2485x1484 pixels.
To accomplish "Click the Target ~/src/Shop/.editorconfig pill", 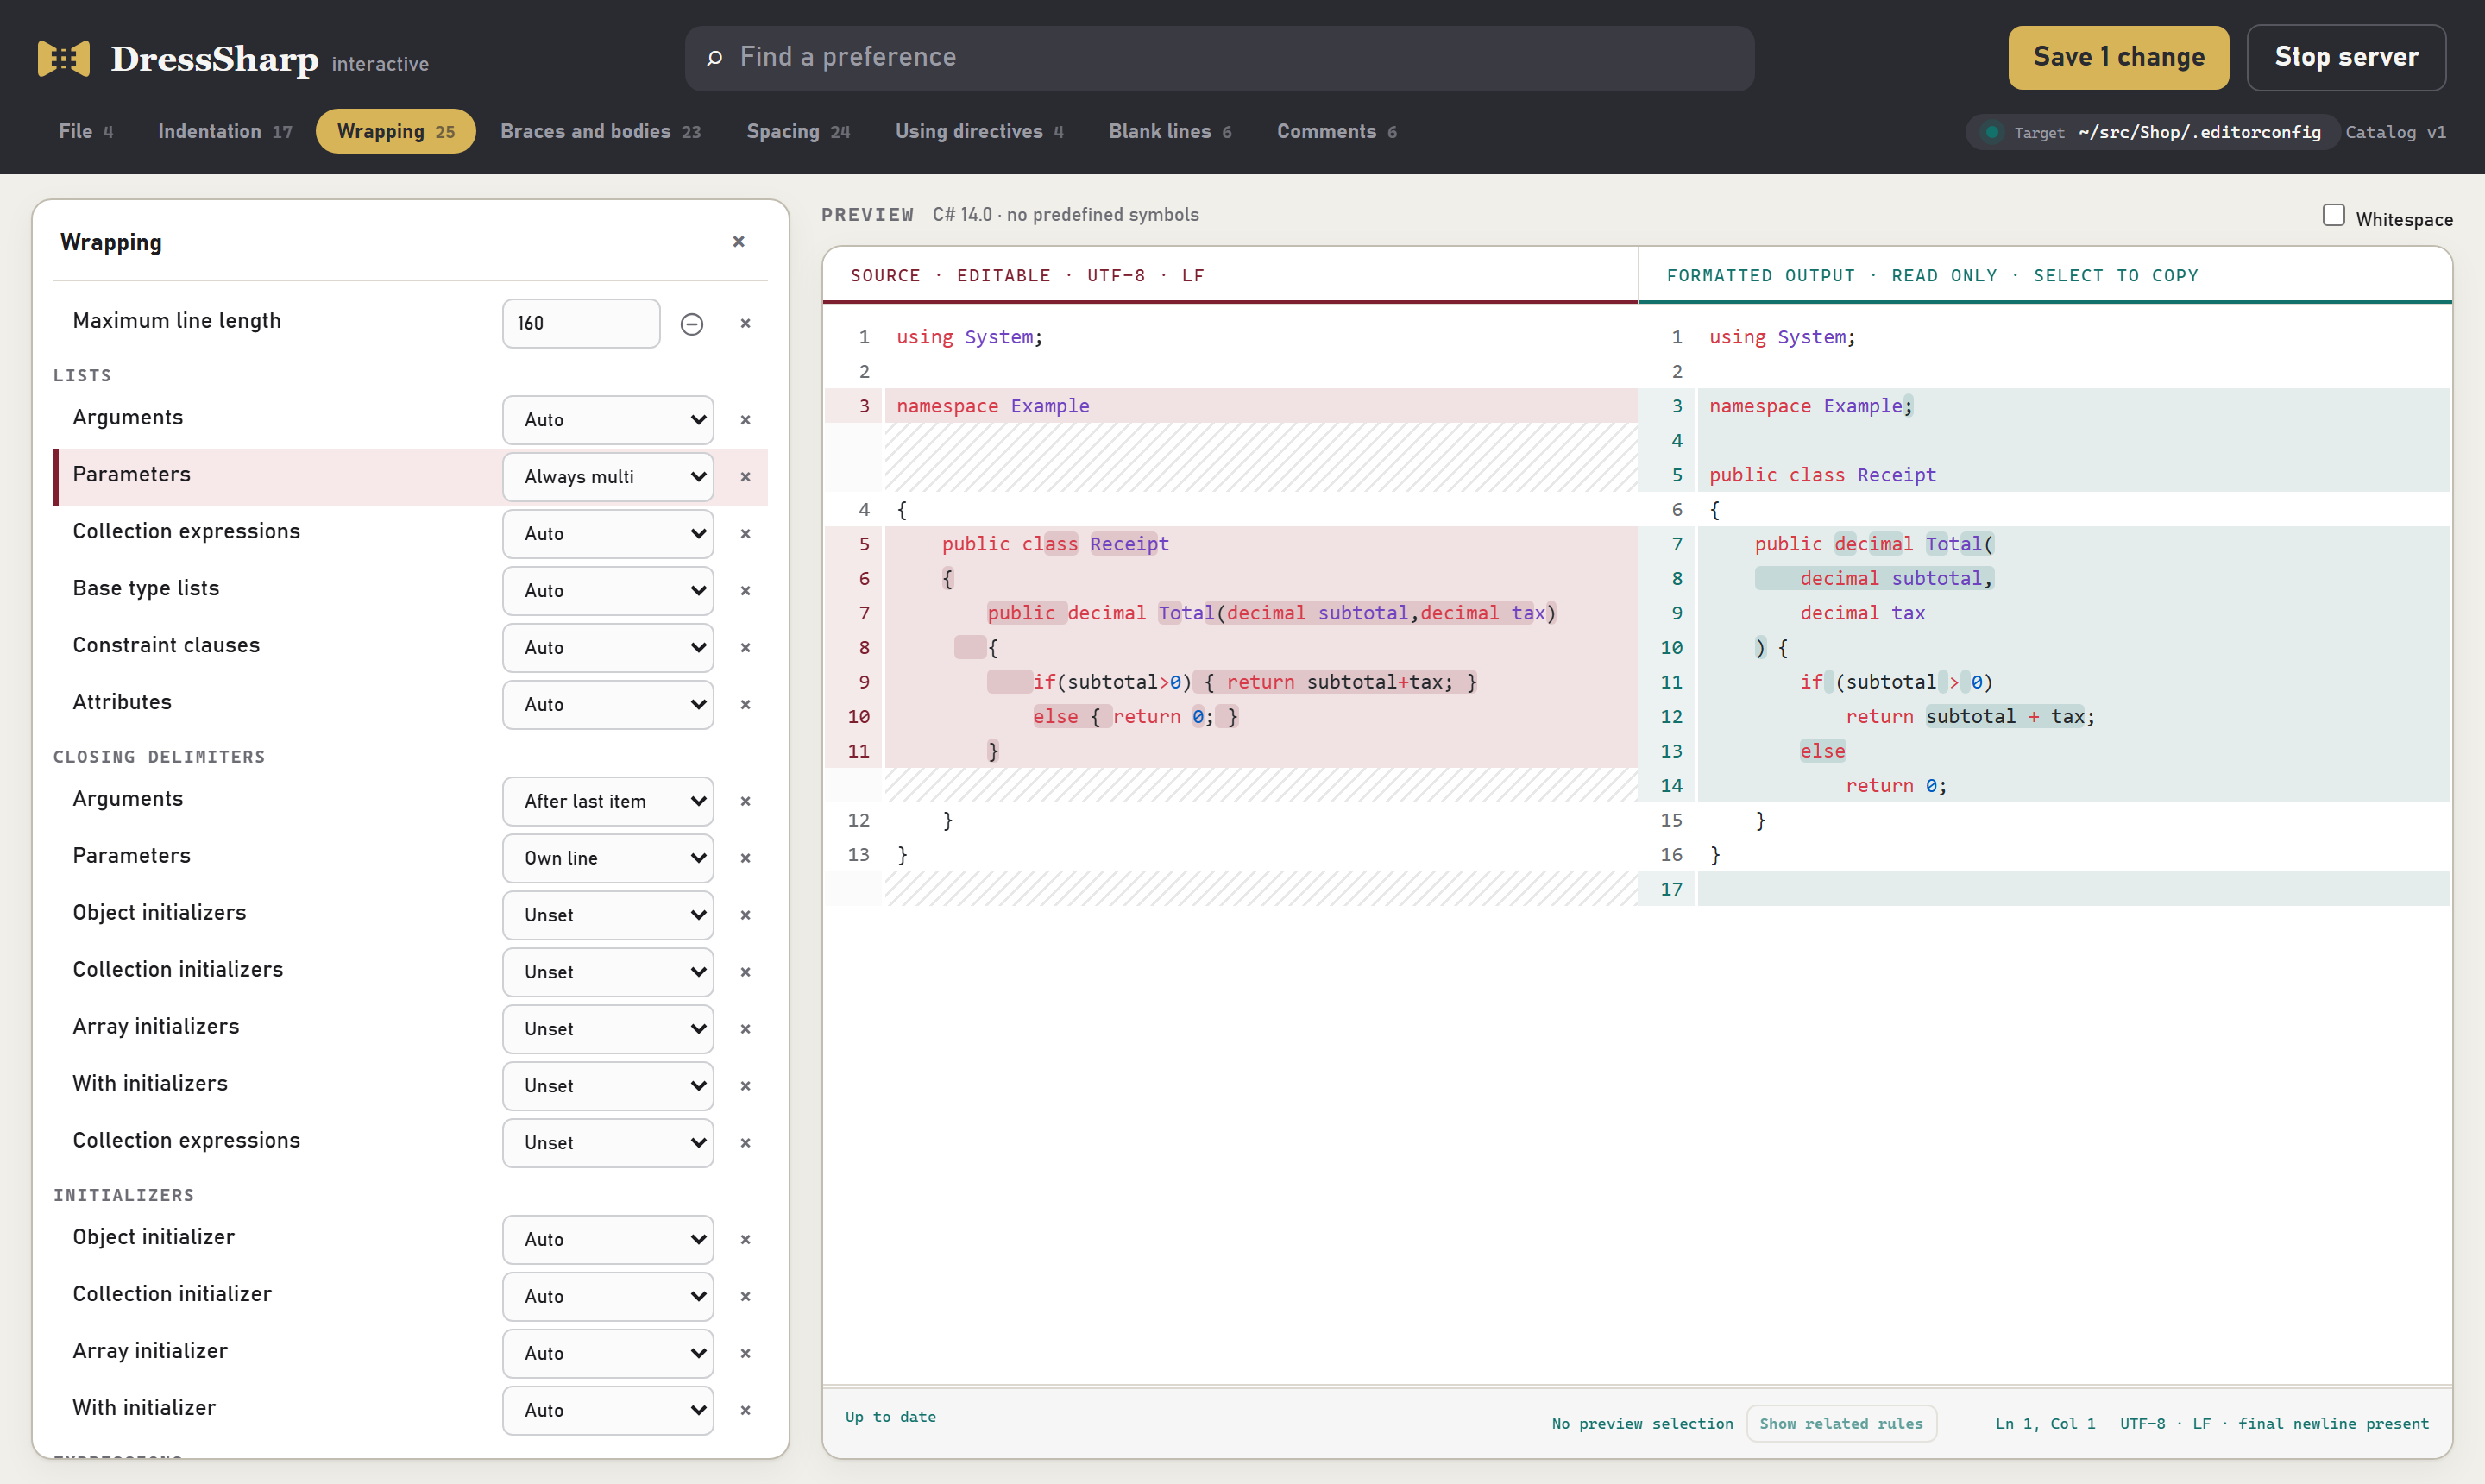I will (x=2152, y=132).
